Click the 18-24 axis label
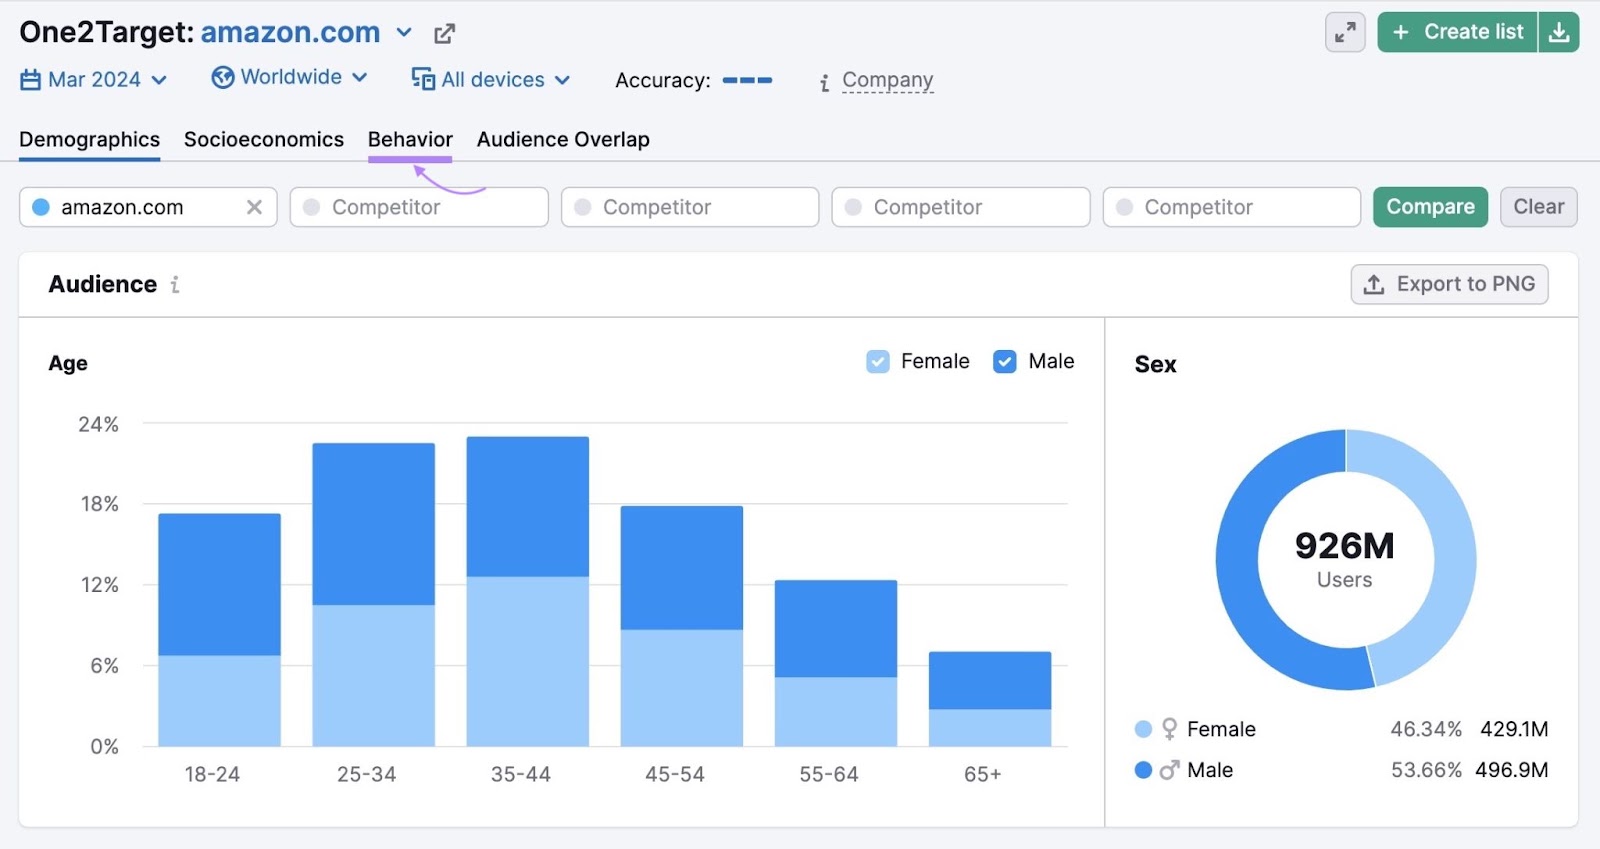This screenshot has height=849, width=1600. click(x=212, y=774)
